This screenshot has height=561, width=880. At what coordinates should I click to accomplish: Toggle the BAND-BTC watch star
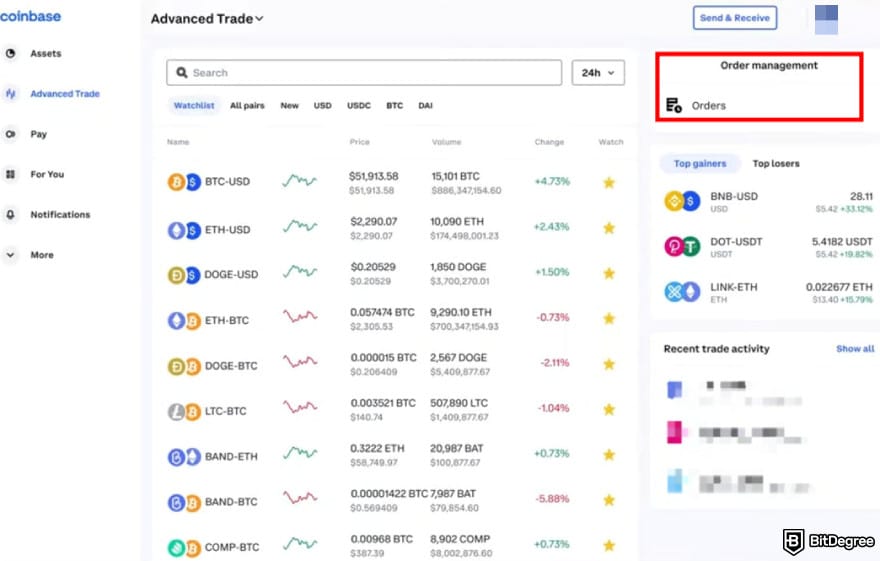coord(609,500)
